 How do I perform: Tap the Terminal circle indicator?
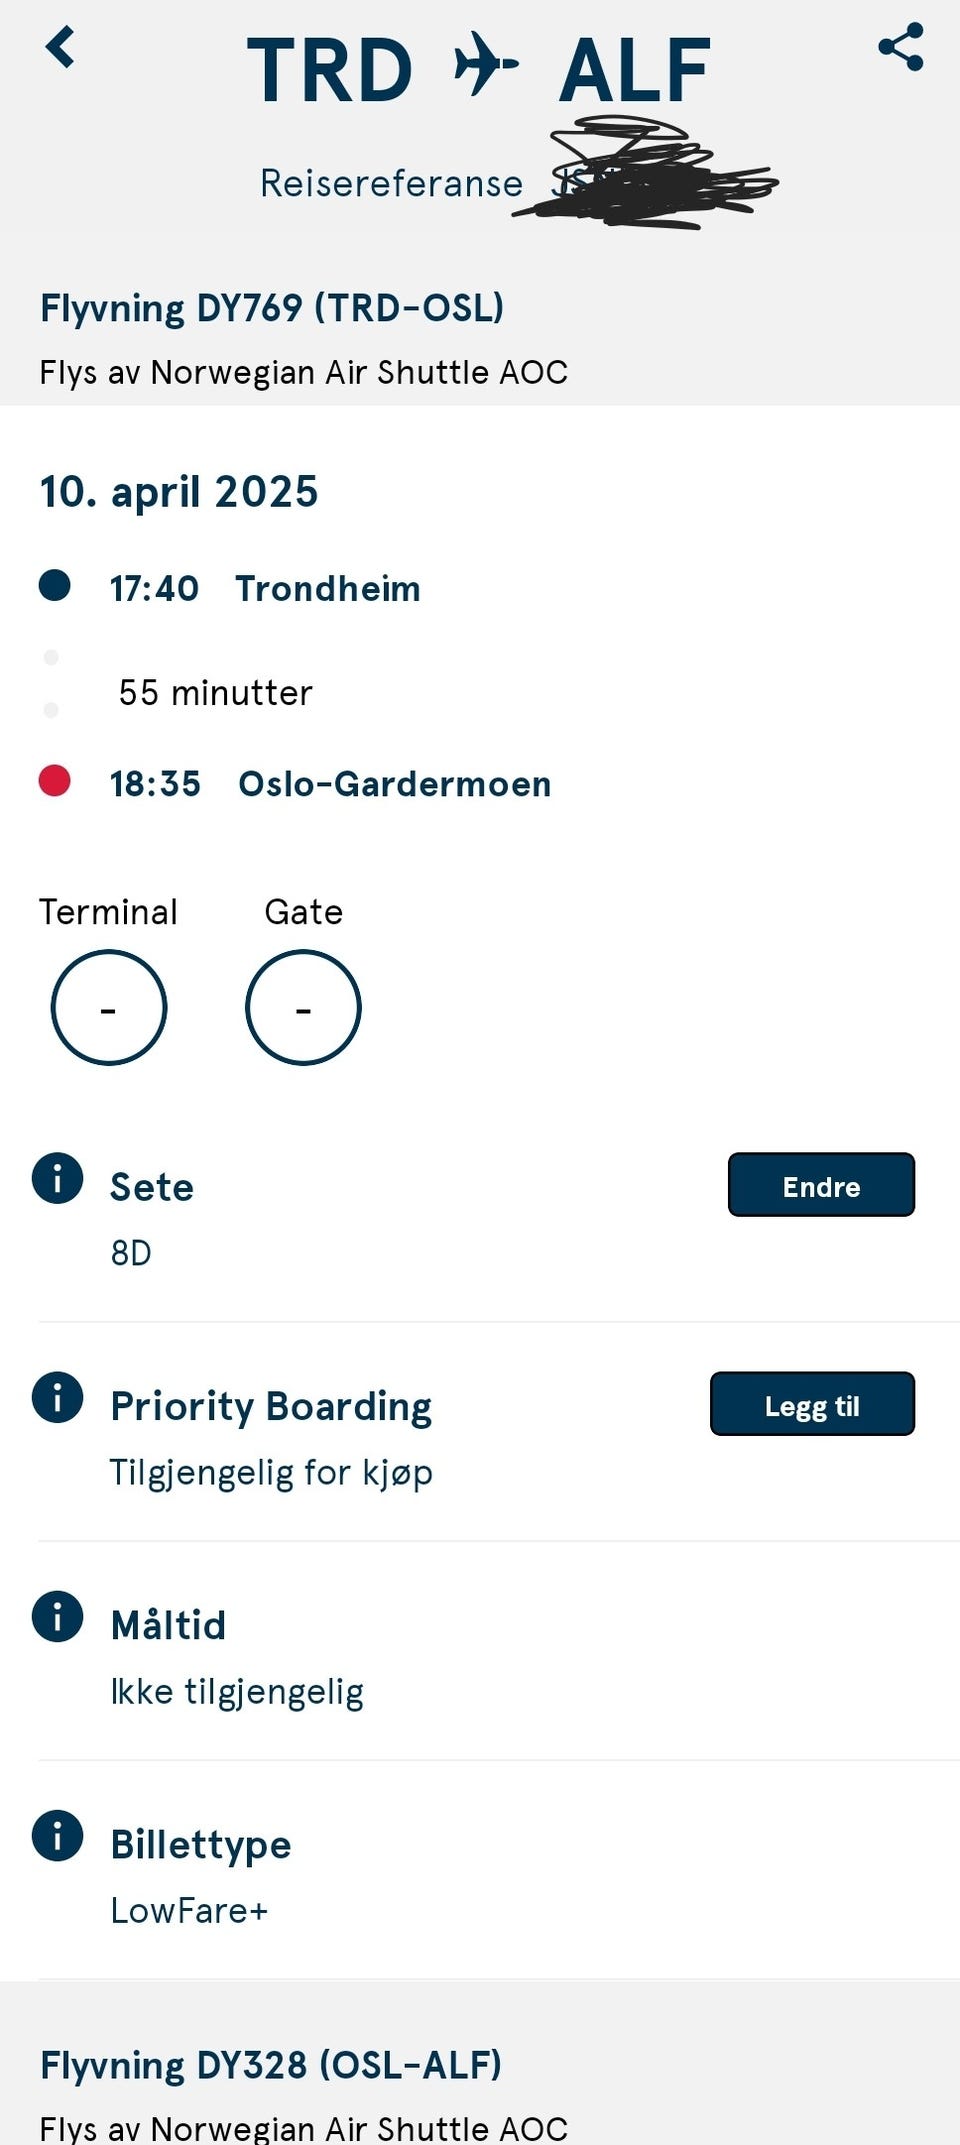(x=108, y=1007)
